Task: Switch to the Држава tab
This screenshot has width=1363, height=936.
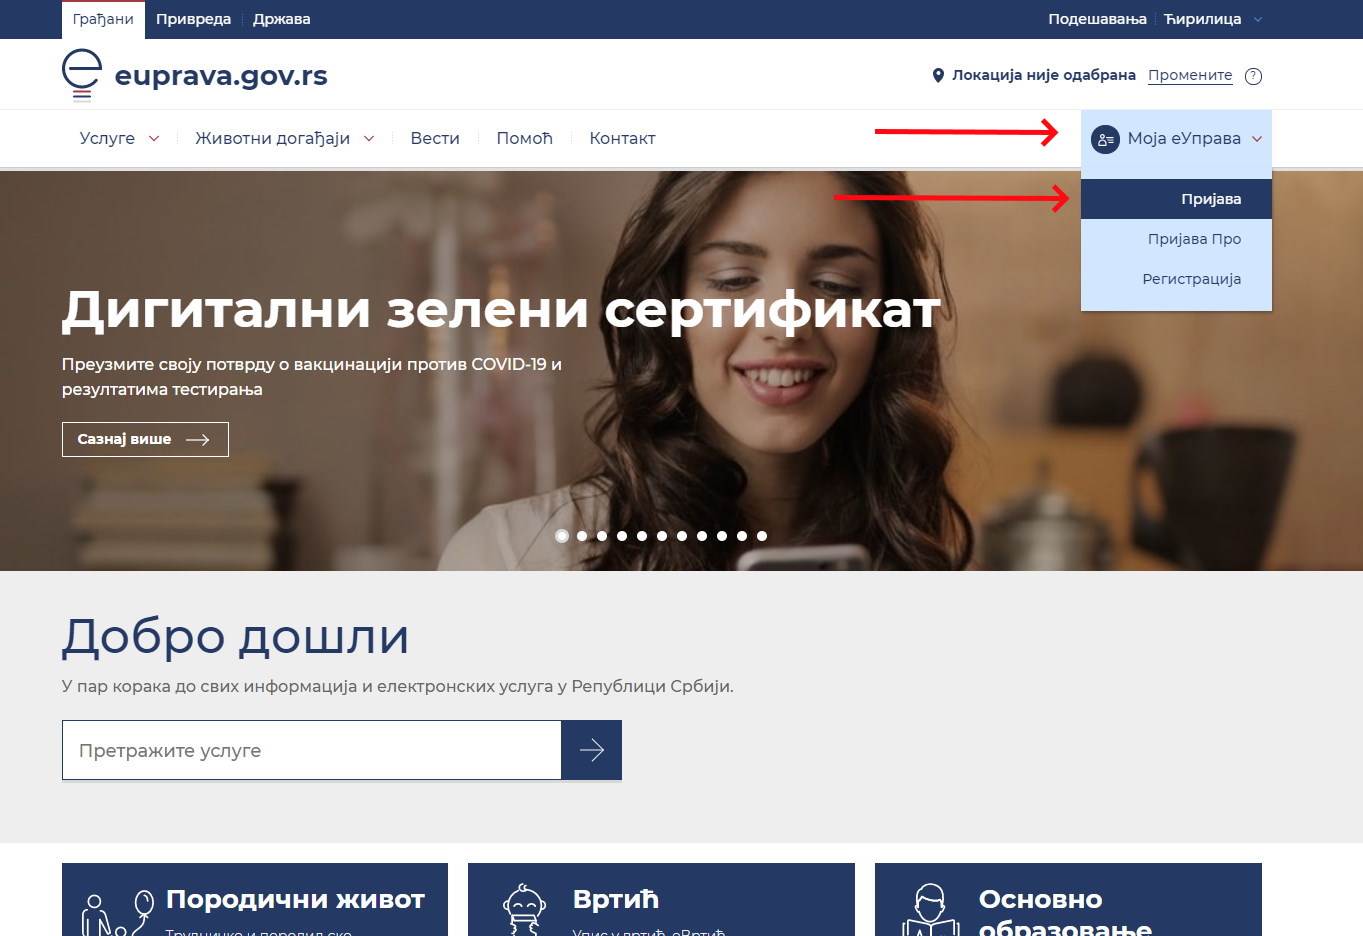Action: pyautogui.click(x=281, y=18)
